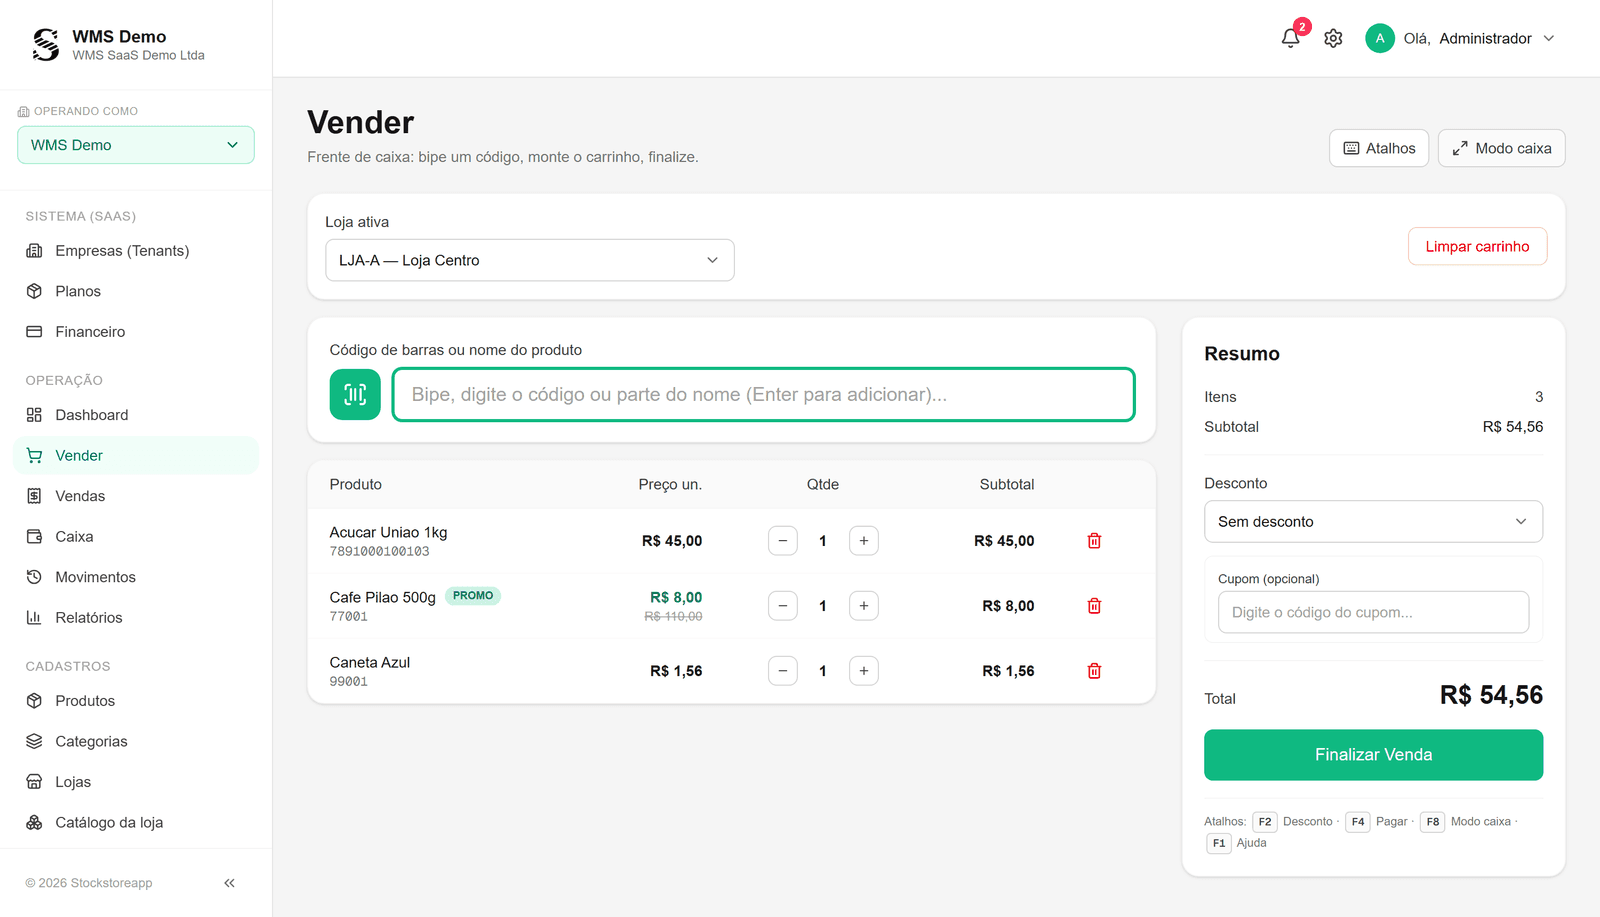1600x917 pixels.
Task: Decrease quantity of Cafe Pilao 500g
Action: pyautogui.click(x=783, y=606)
